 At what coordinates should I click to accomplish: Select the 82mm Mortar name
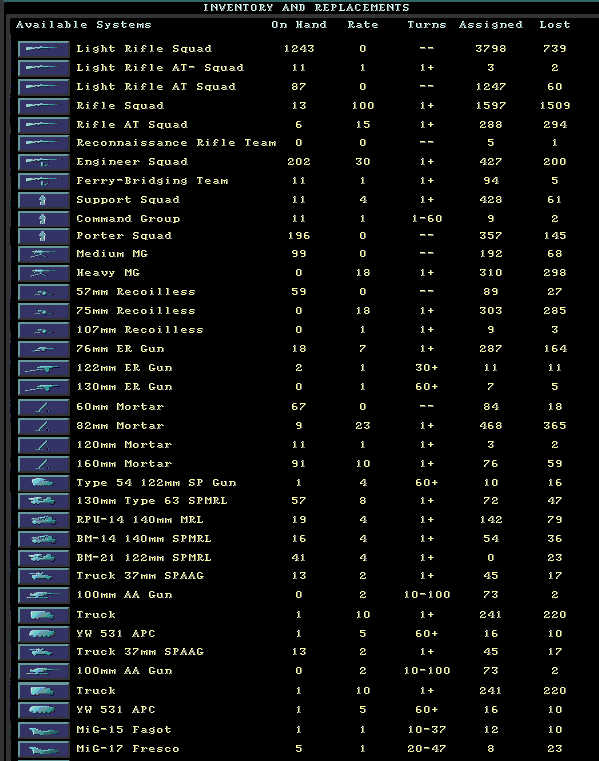[x=120, y=426]
